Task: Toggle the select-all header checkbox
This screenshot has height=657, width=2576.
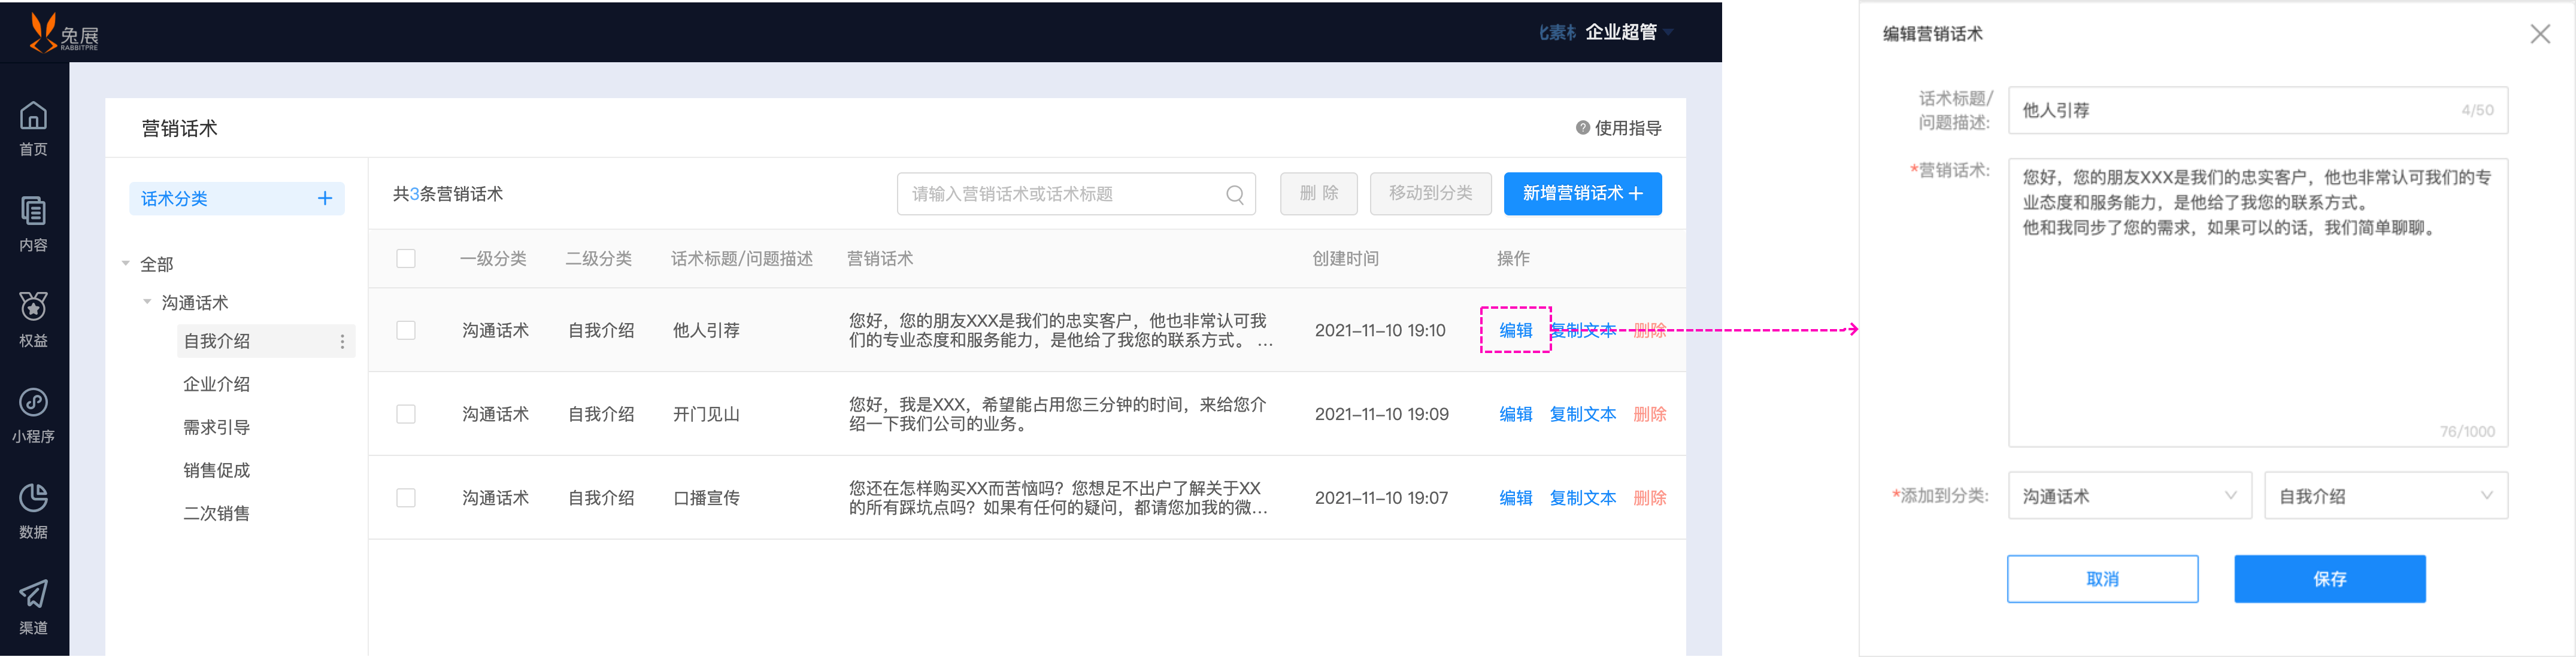Action: pos(406,258)
